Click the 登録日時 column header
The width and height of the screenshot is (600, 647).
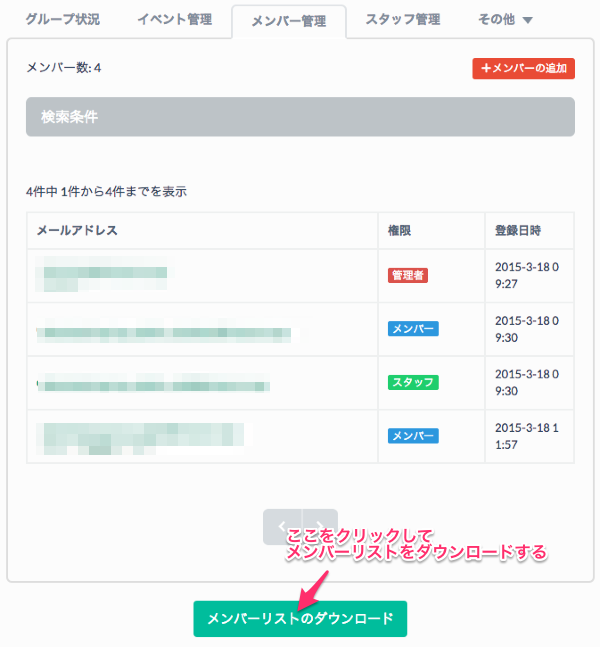click(x=517, y=230)
